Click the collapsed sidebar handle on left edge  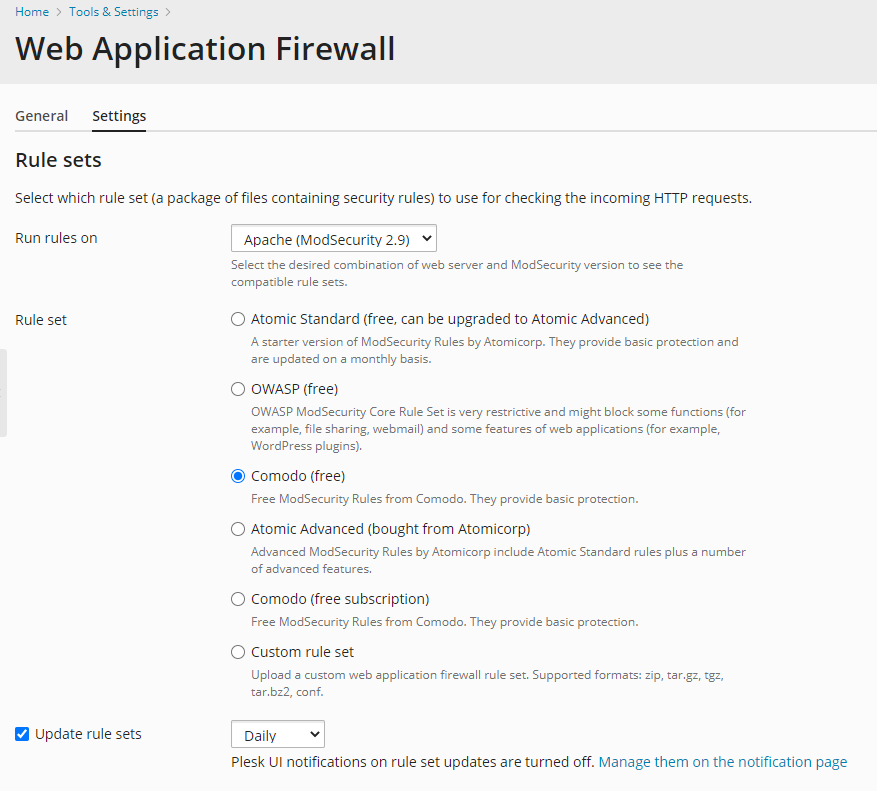pos(3,393)
